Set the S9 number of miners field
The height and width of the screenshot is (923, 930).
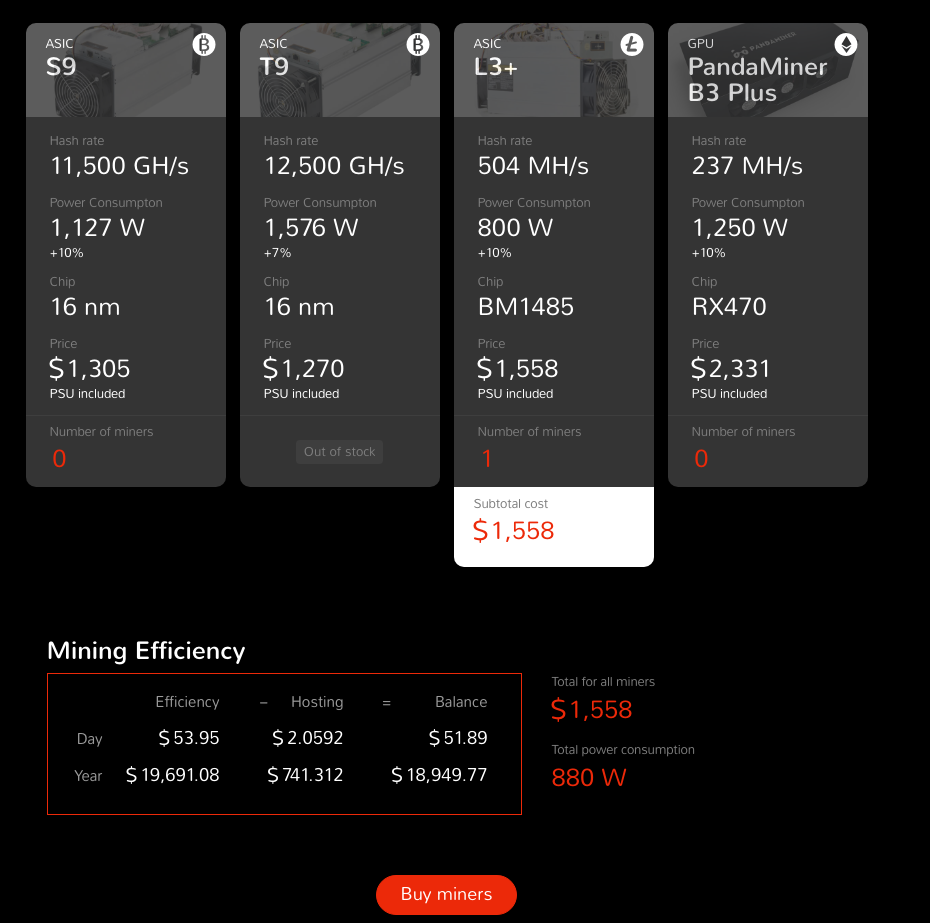coord(59,459)
